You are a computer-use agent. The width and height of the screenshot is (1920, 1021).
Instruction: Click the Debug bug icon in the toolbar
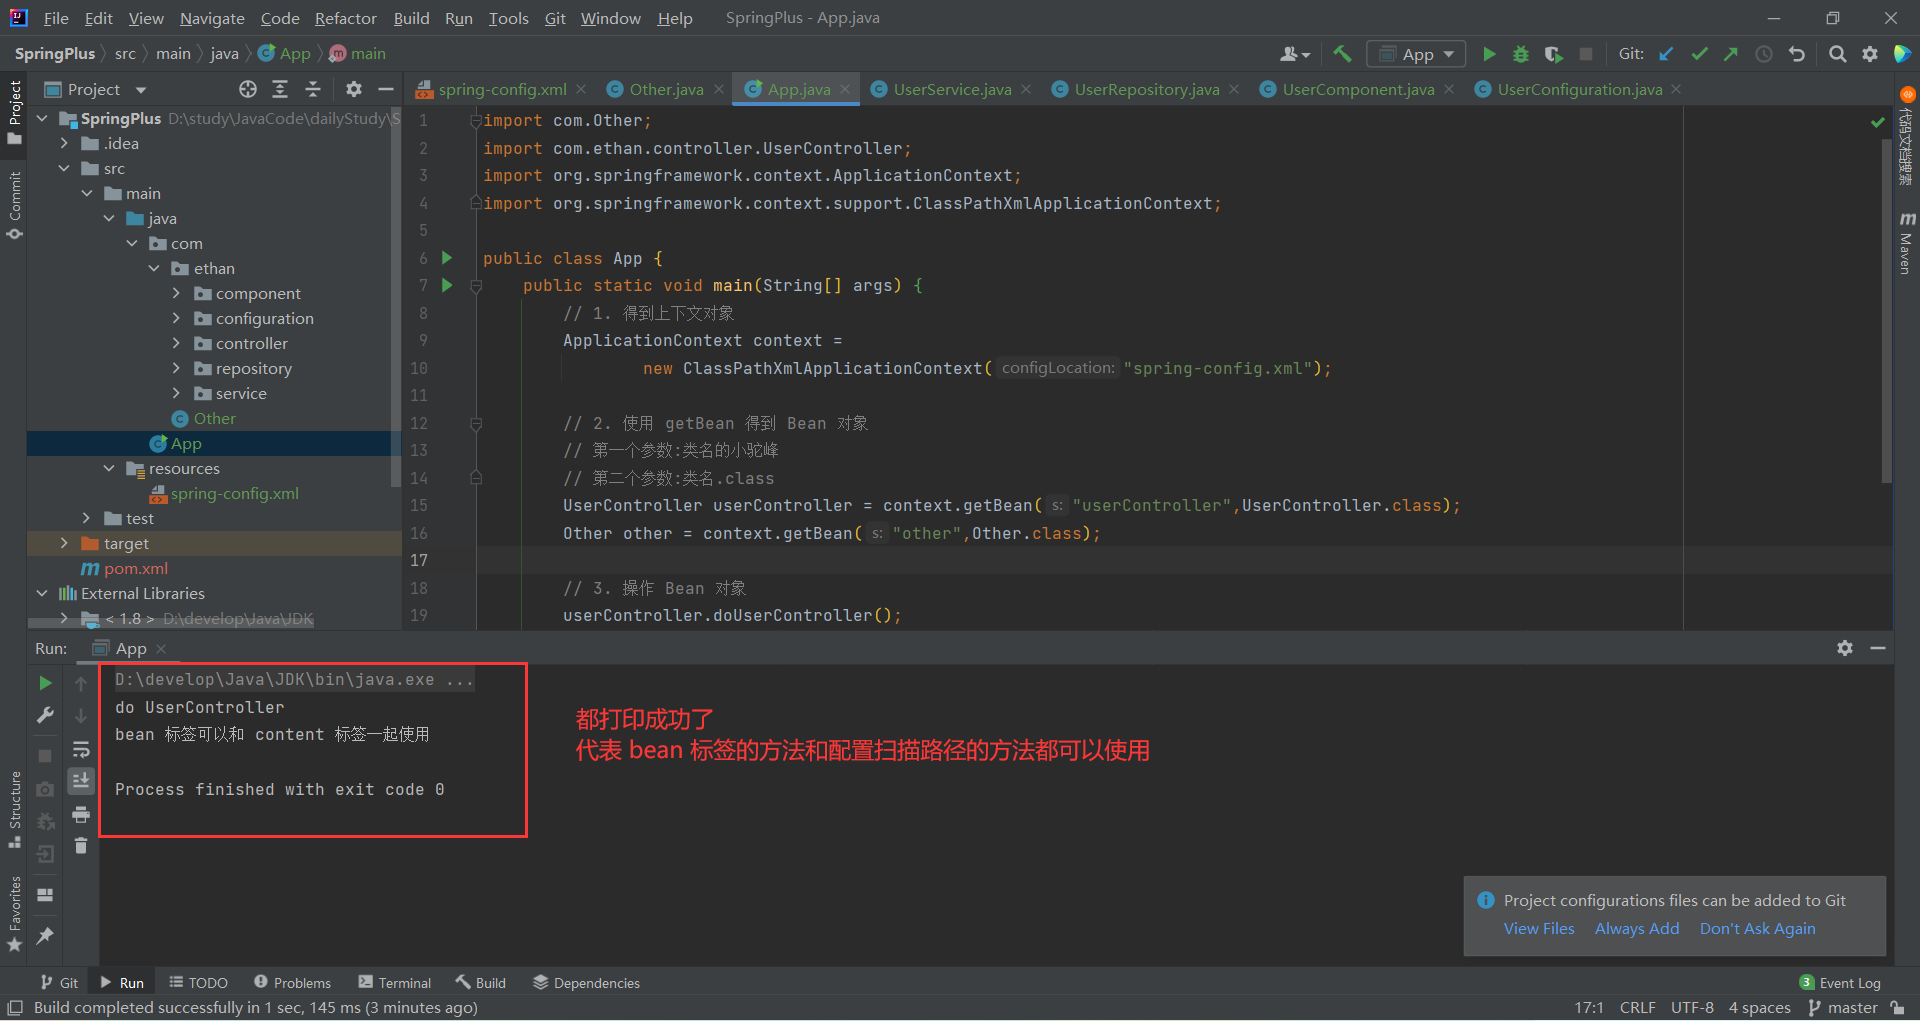(x=1521, y=54)
